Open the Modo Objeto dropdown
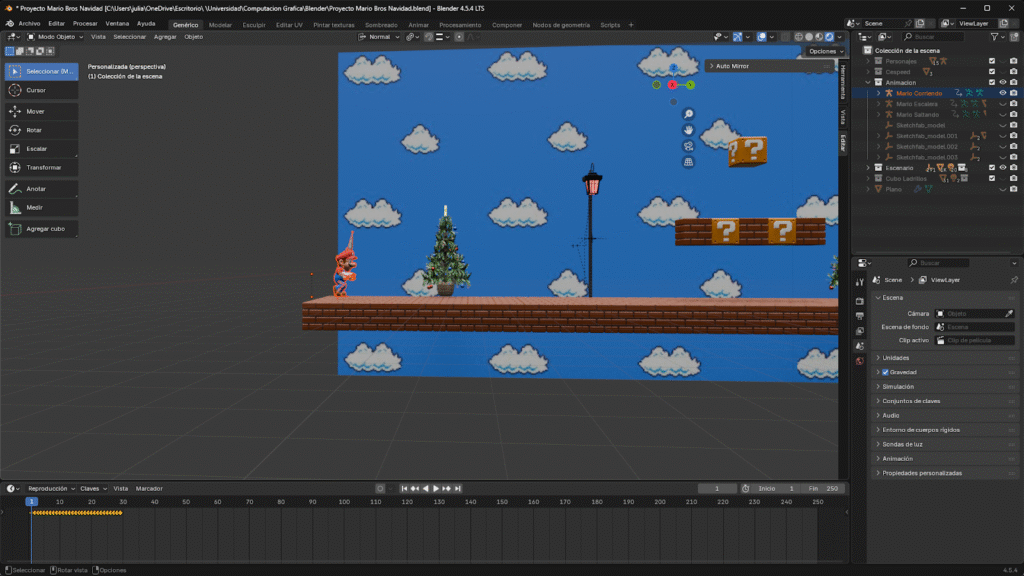Viewport: 1024px width, 576px height. click(x=56, y=36)
